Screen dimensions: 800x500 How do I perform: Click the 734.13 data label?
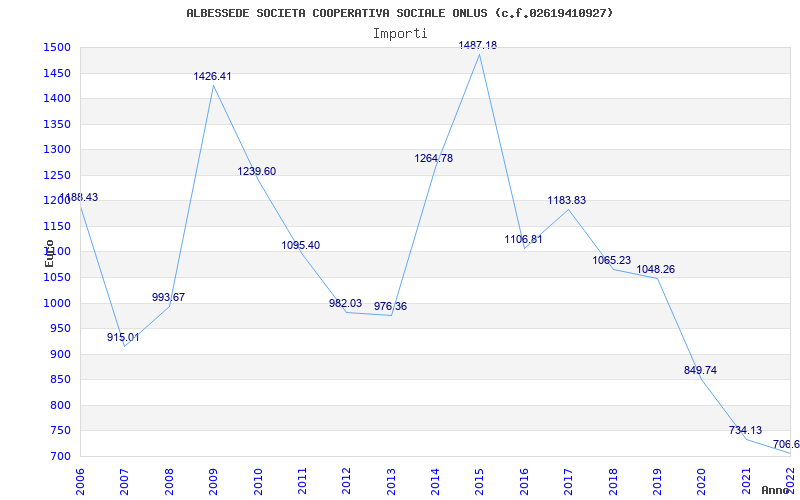pyautogui.click(x=745, y=430)
